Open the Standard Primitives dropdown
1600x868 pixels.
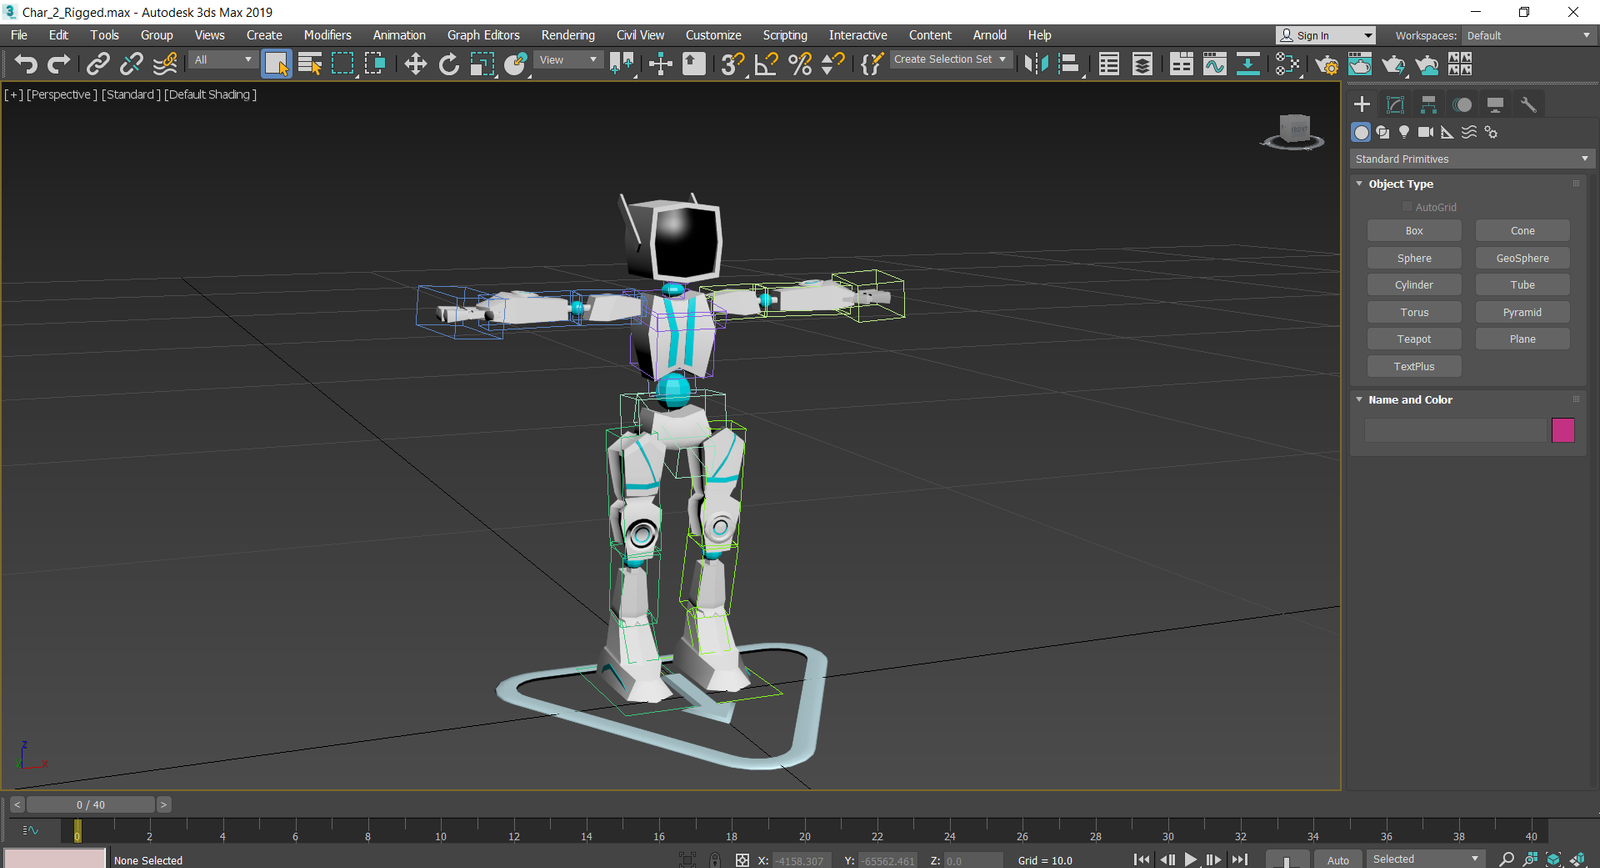click(1470, 159)
